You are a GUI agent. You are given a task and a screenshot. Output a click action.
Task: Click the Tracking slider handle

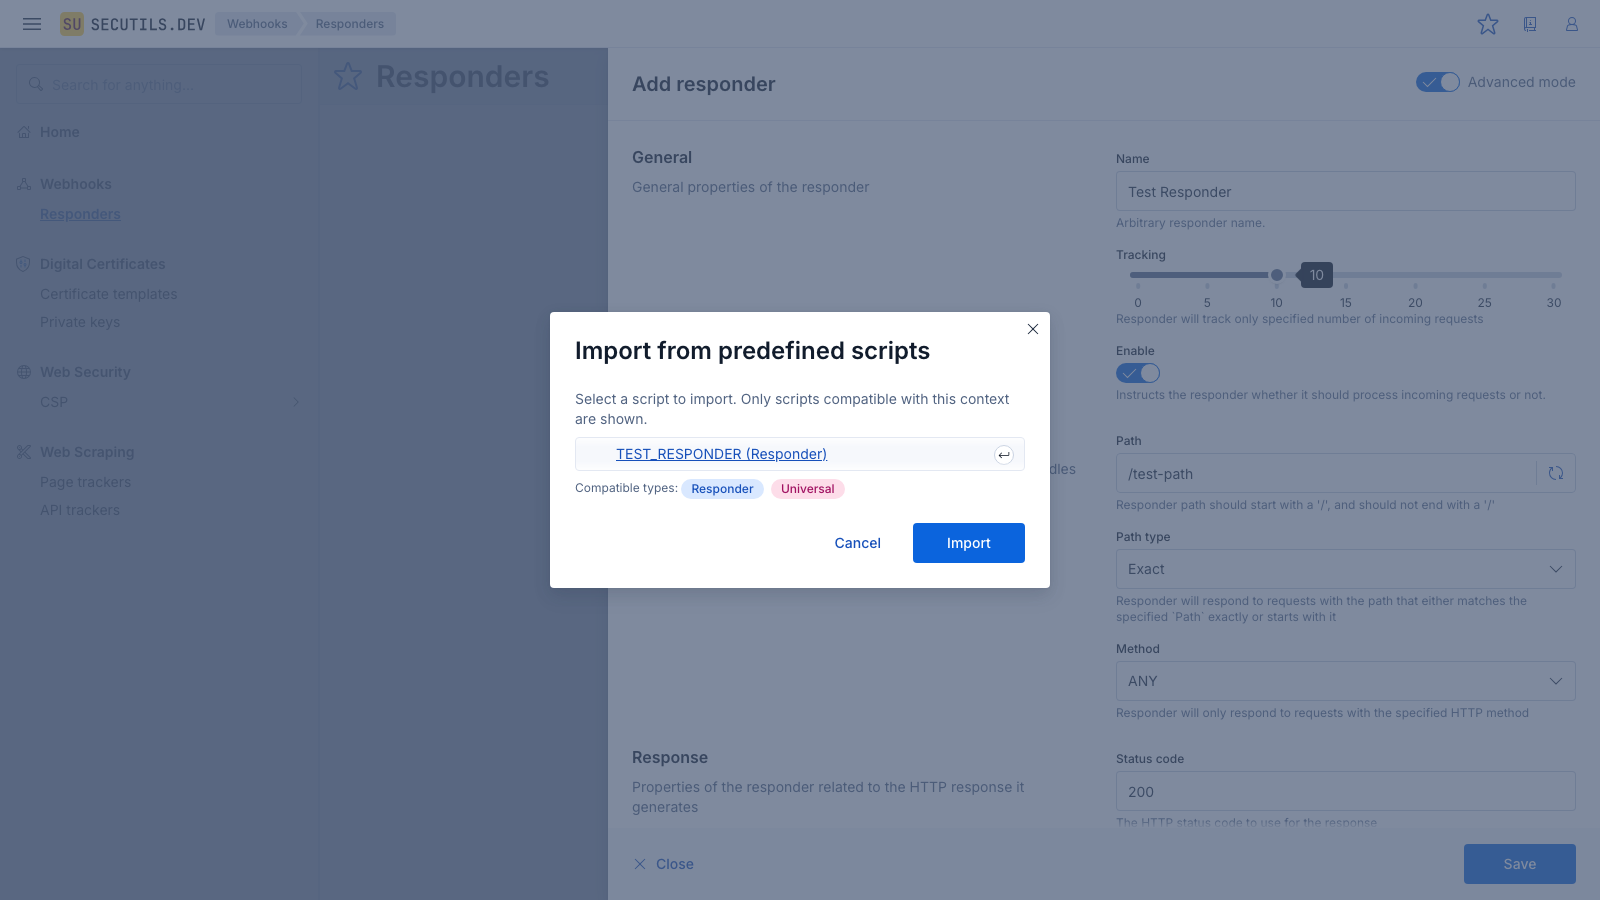coord(1277,275)
